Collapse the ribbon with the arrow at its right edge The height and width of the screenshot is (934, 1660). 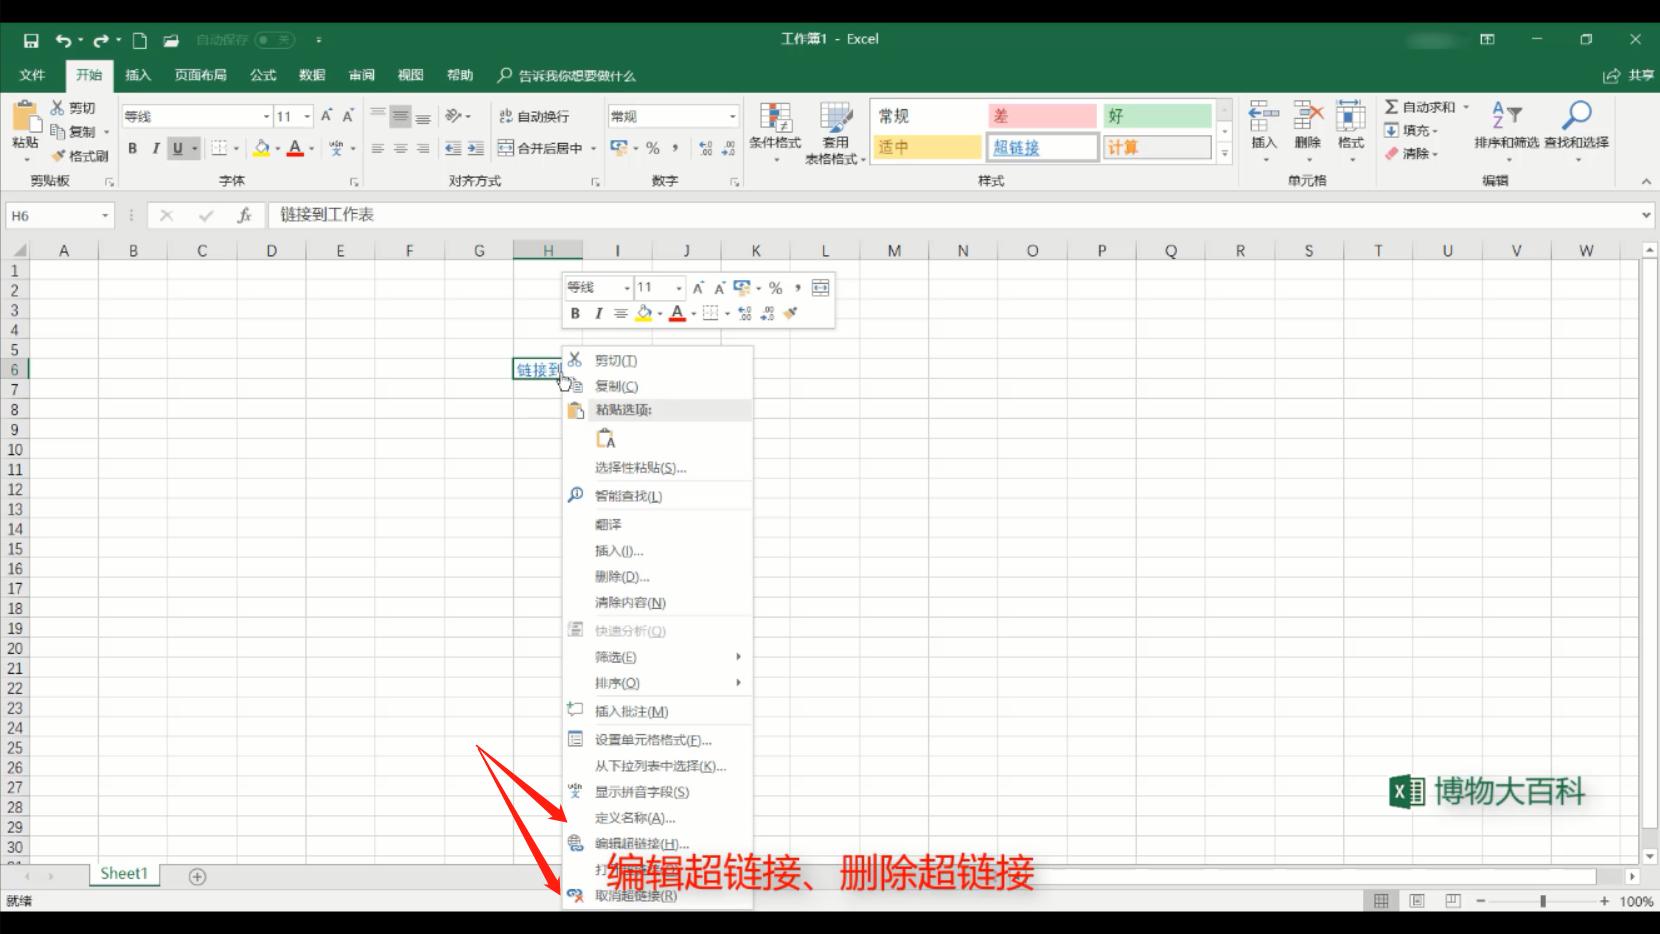(1646, 181)
